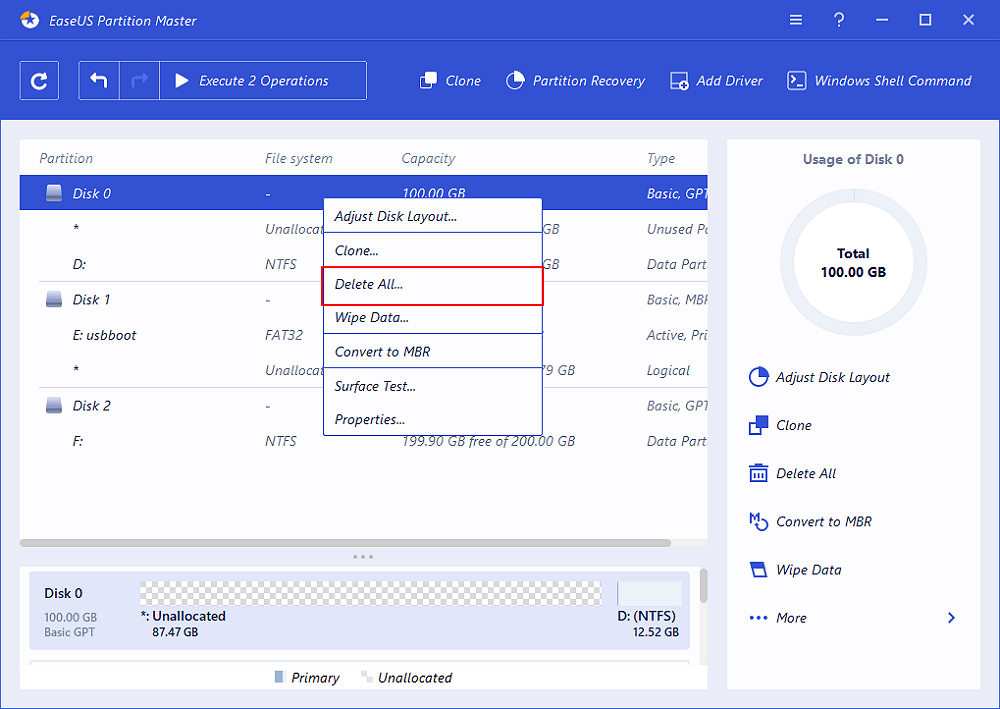
Task: Click Convert to MBR in right sidebar
Action: coord(823,522)
